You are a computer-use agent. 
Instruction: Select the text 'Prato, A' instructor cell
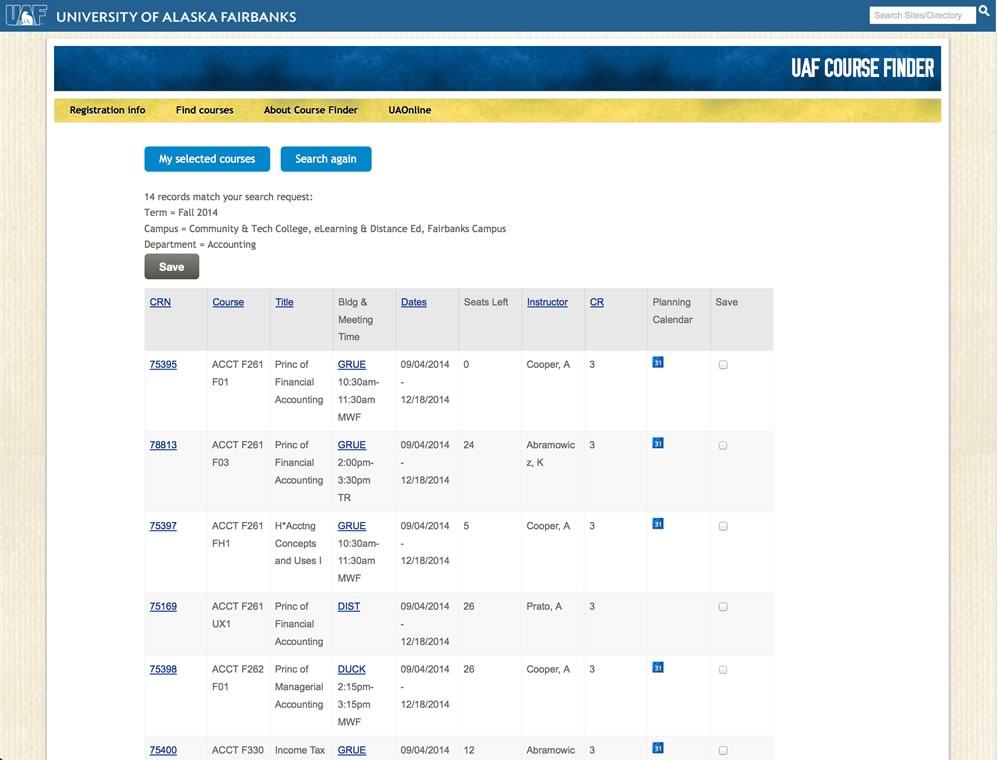pos(544,606)
